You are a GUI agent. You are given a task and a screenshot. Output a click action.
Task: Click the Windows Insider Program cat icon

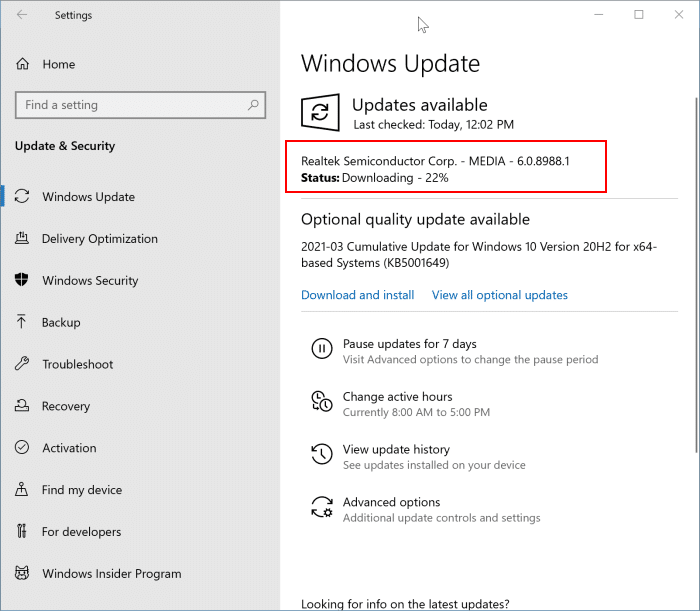(22, 573)
